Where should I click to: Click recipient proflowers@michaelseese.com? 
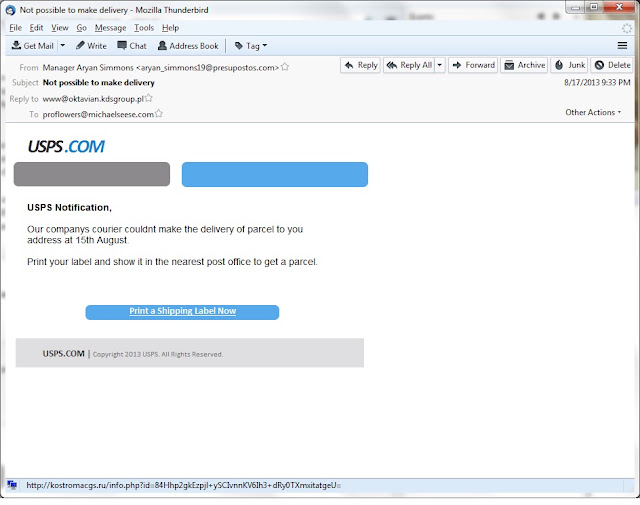coord(98,114)
